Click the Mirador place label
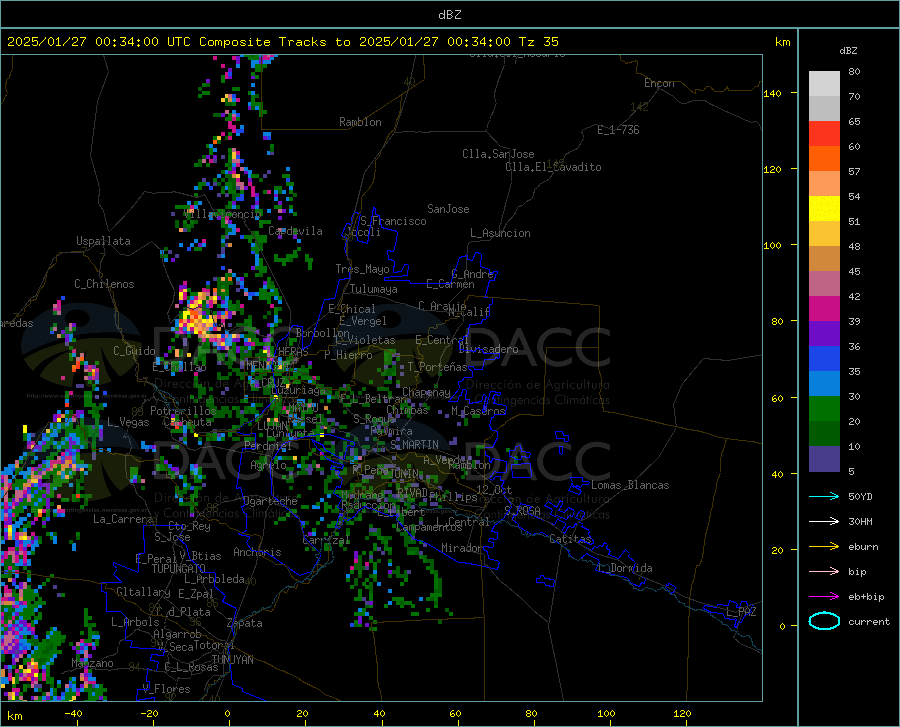The width and height of the screenshot is (900, 727). click(x=462, y=548)
